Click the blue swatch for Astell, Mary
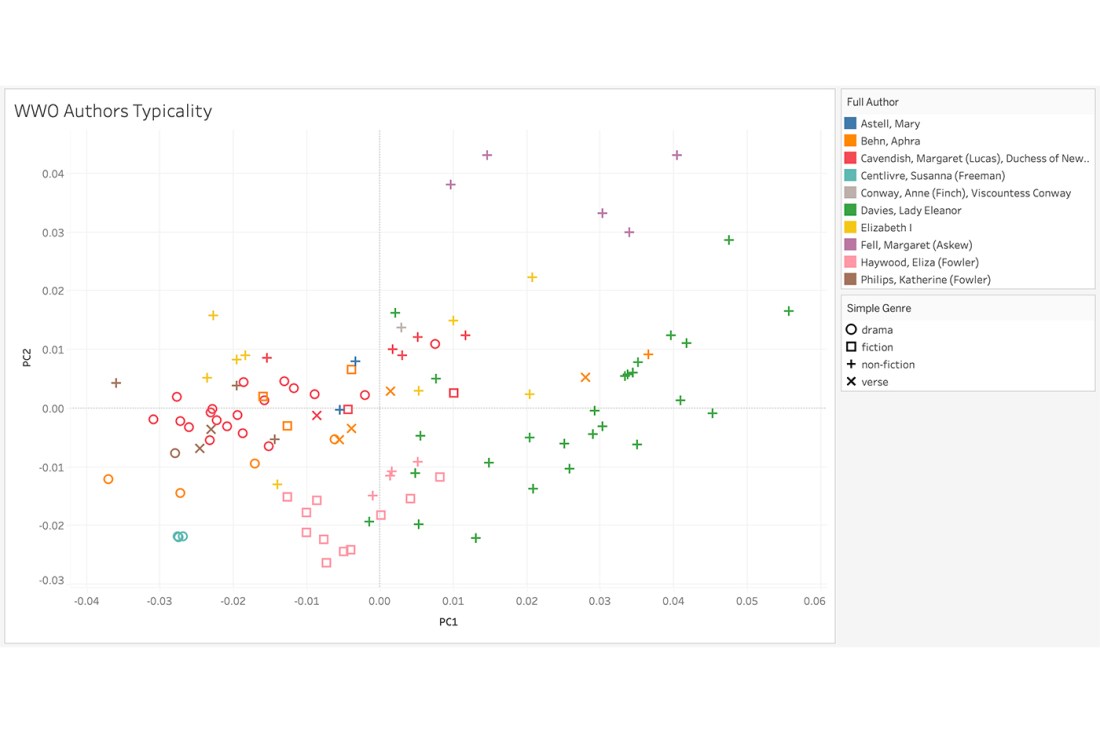This screenshot has height=733, width=1100. 851,122
